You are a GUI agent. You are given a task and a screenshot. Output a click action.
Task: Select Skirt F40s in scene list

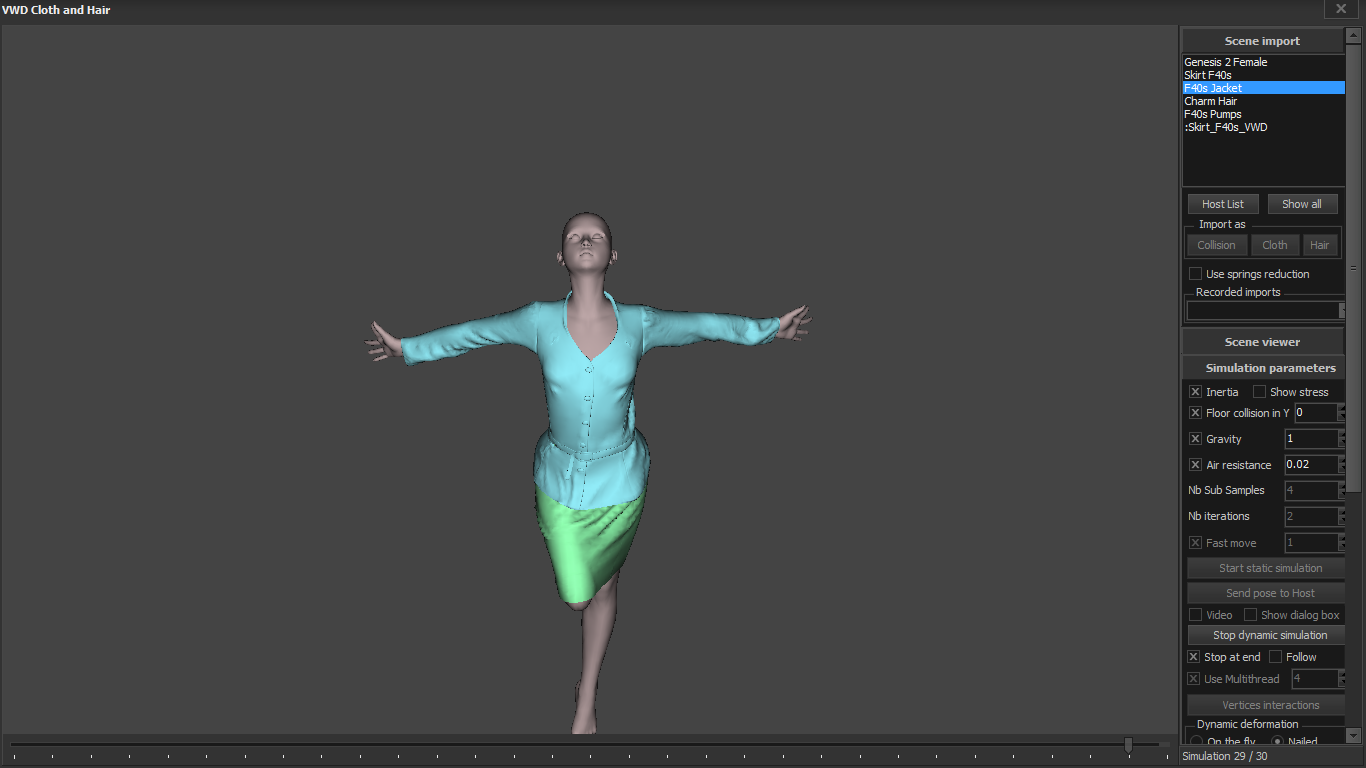1264,75
